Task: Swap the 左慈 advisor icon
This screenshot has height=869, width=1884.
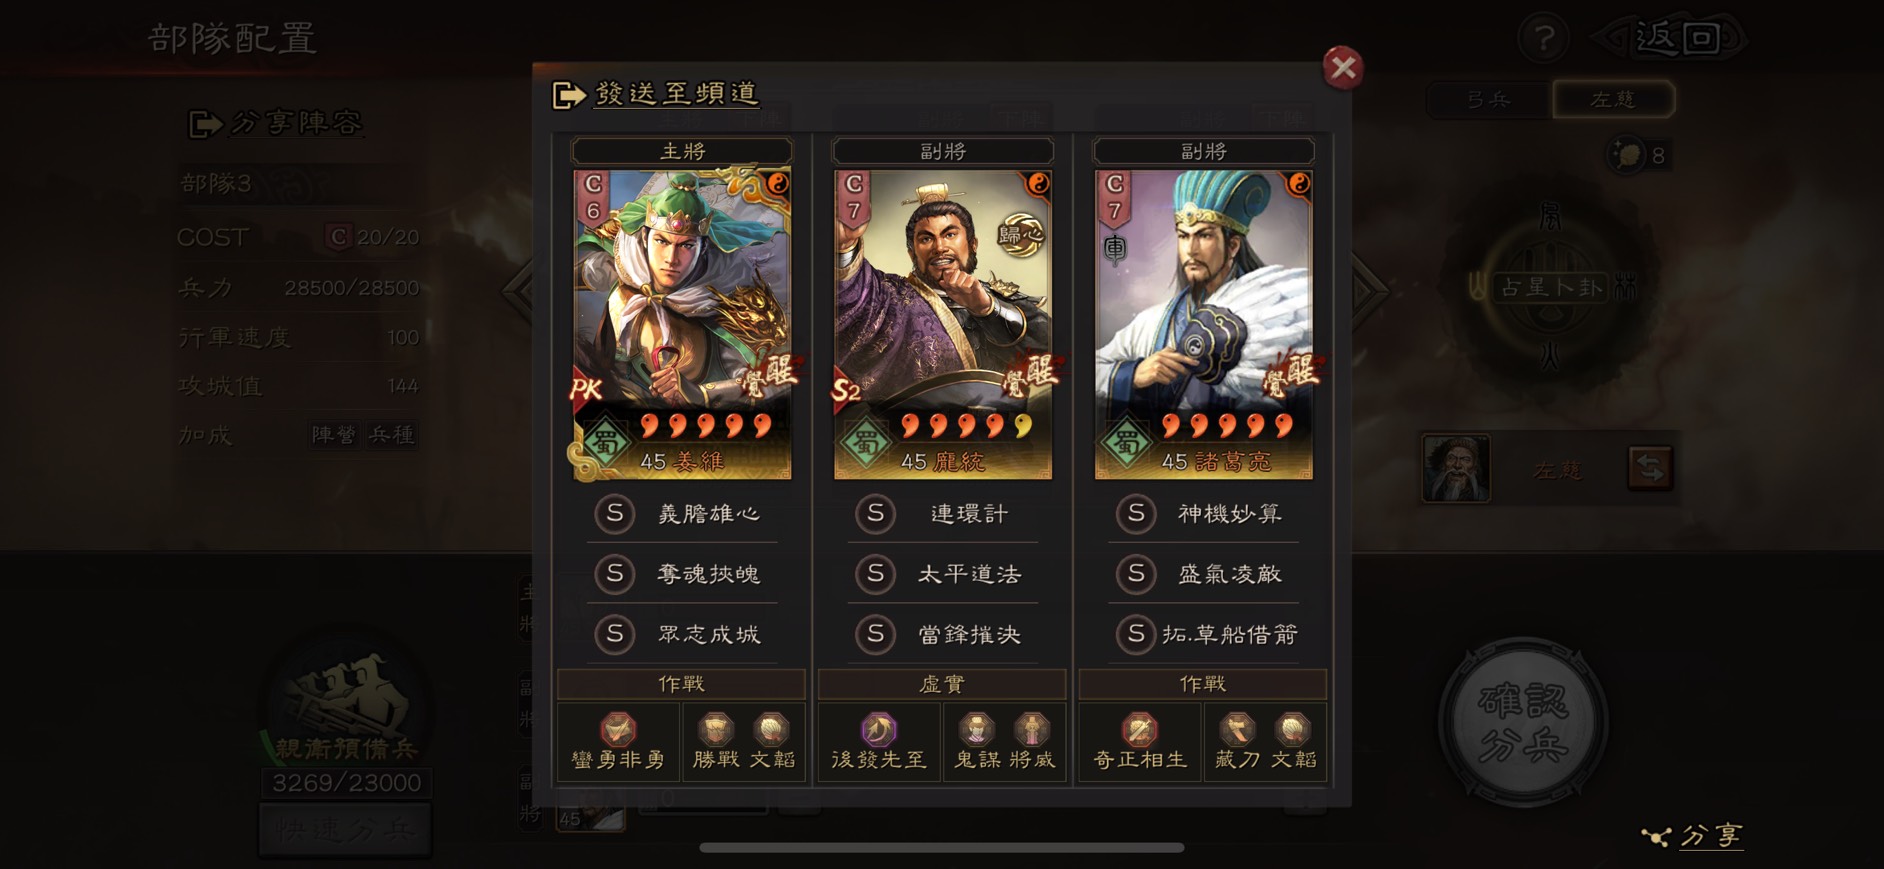Action: coord(1650,468)
